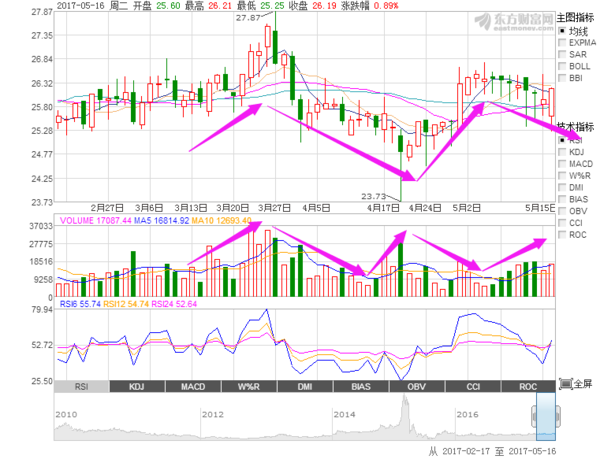Switch to the BIAS tab below chart
Image resolution: width=600 pixels, height=459 pixels.
point(361,386)
